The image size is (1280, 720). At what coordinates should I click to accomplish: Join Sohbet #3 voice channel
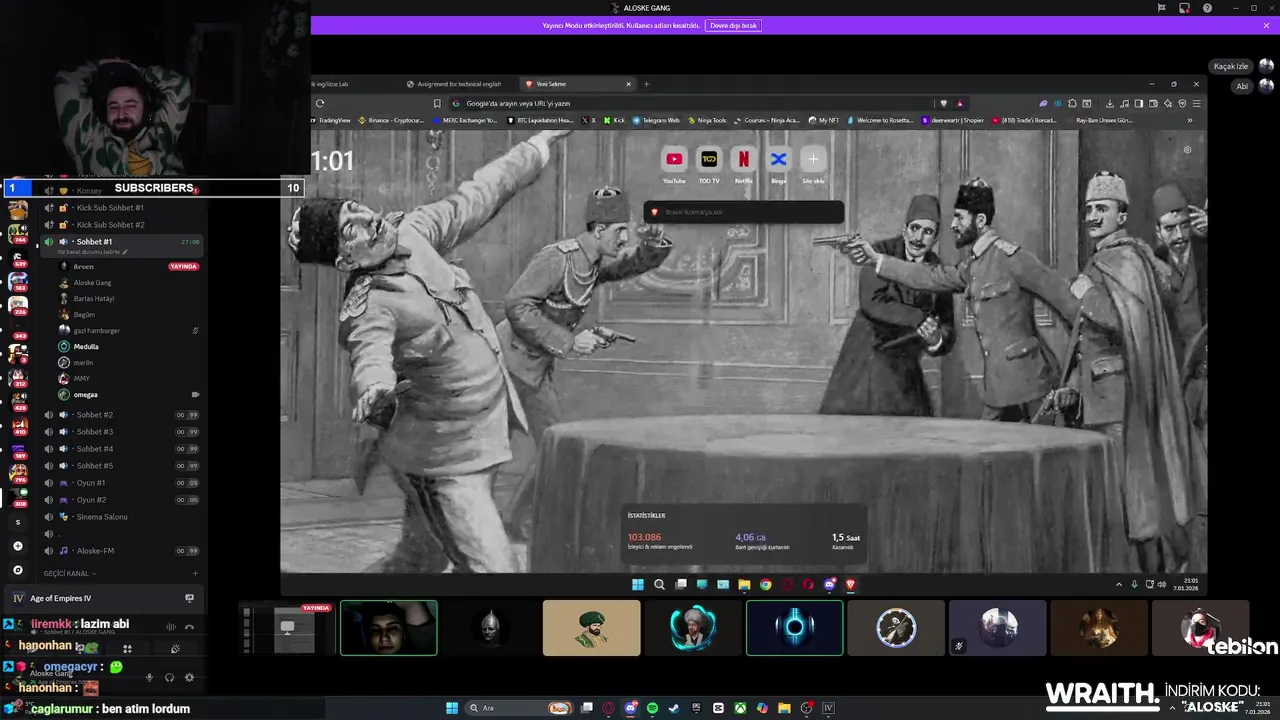[120, 432]
